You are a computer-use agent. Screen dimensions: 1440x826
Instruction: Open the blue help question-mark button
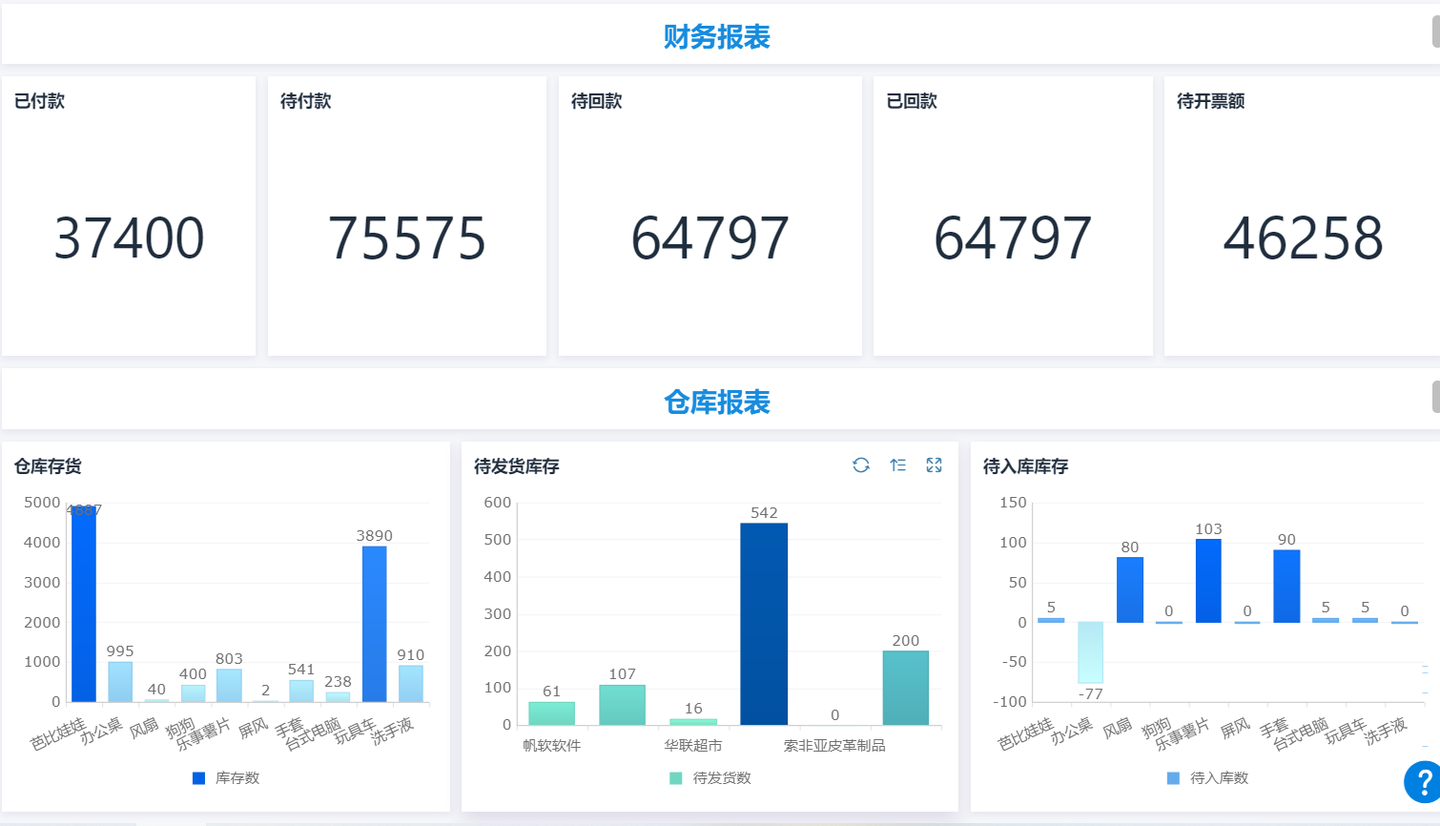(x=1423, y=782)
